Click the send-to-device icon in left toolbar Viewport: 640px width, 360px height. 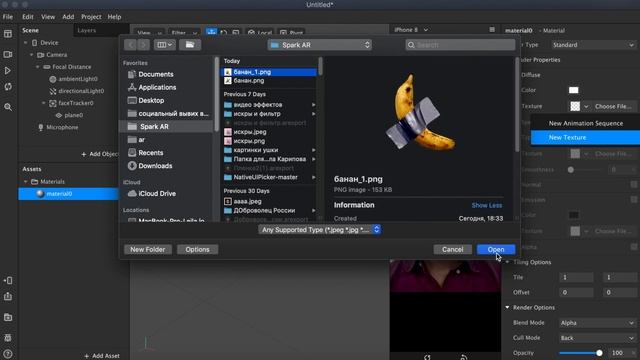pyautogui.click(x=8, y=280)
